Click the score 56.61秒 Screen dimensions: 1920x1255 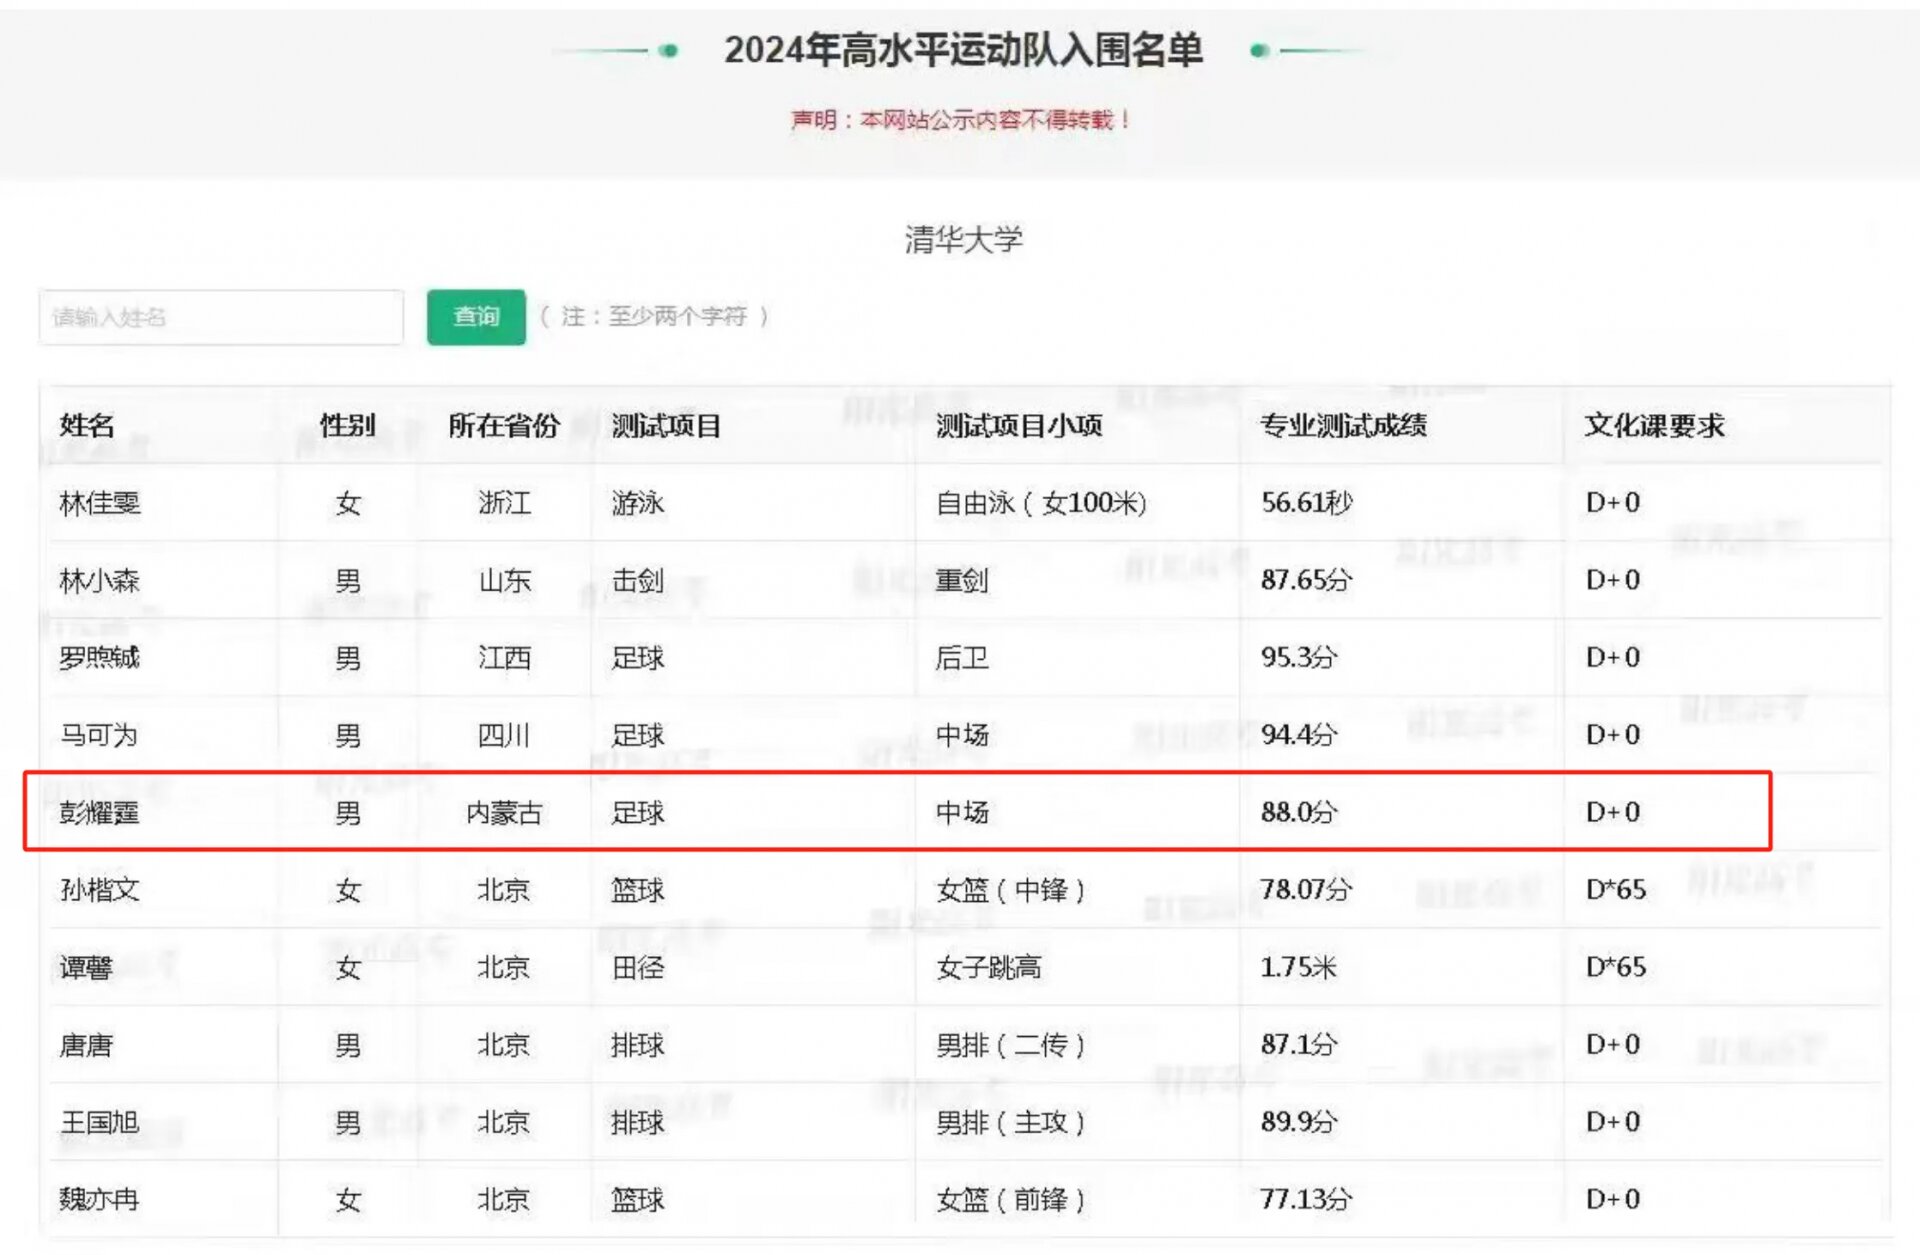pyautogui.click(x=1307, y=502)
